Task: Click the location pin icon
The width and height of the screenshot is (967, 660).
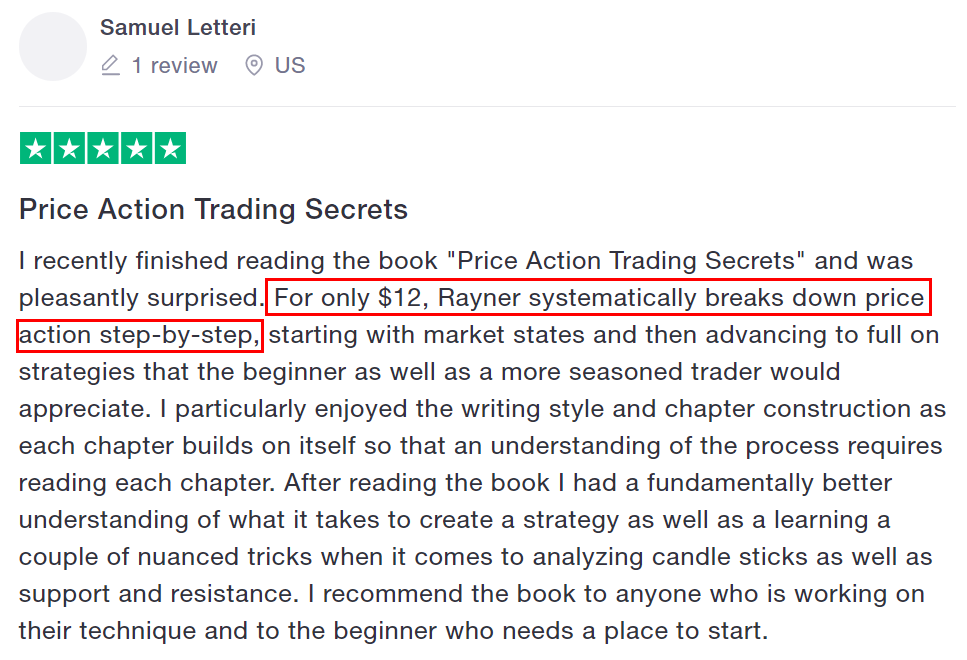Action: (x=254, y=65)
